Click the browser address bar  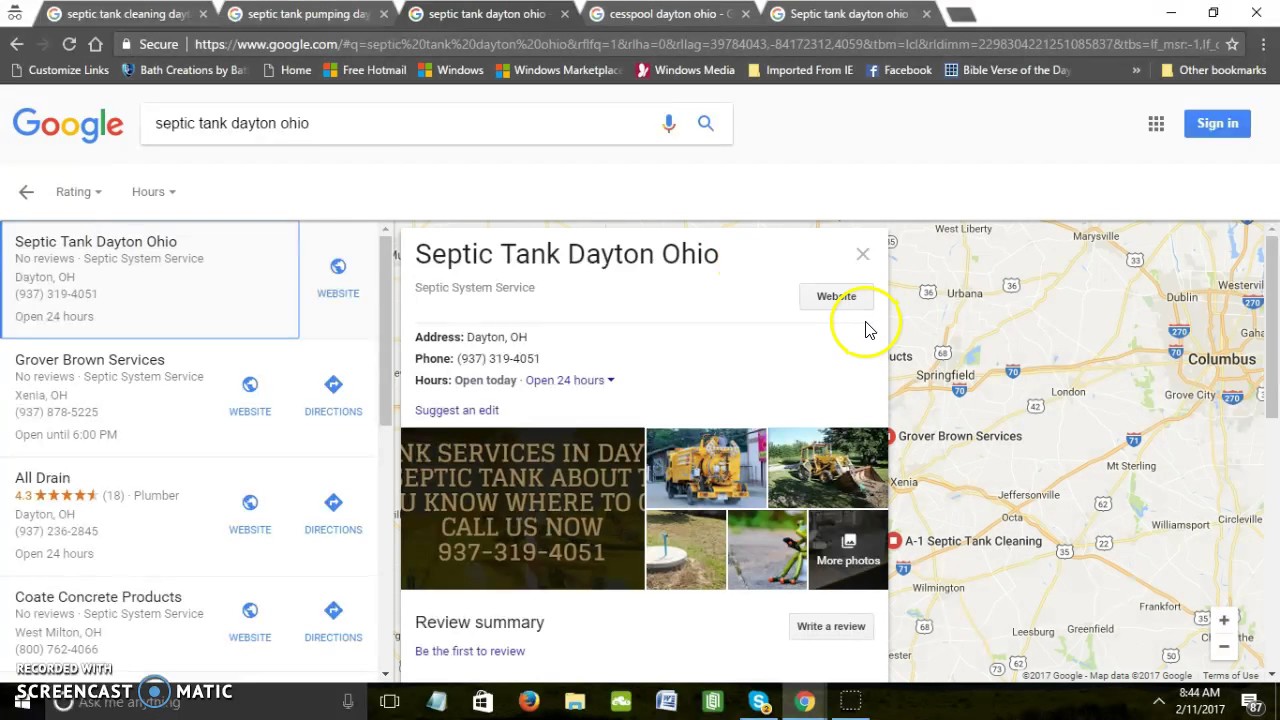[705, 44]
